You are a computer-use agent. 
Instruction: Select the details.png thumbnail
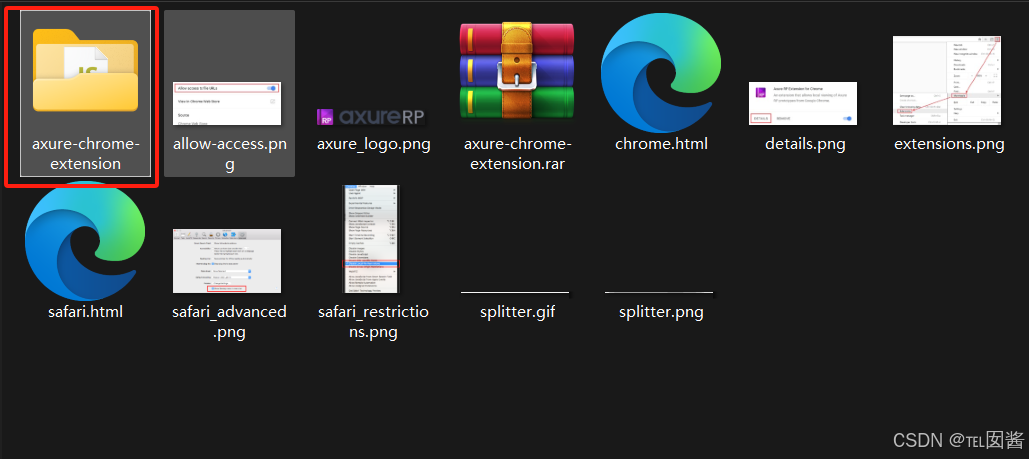click(803, 103)
